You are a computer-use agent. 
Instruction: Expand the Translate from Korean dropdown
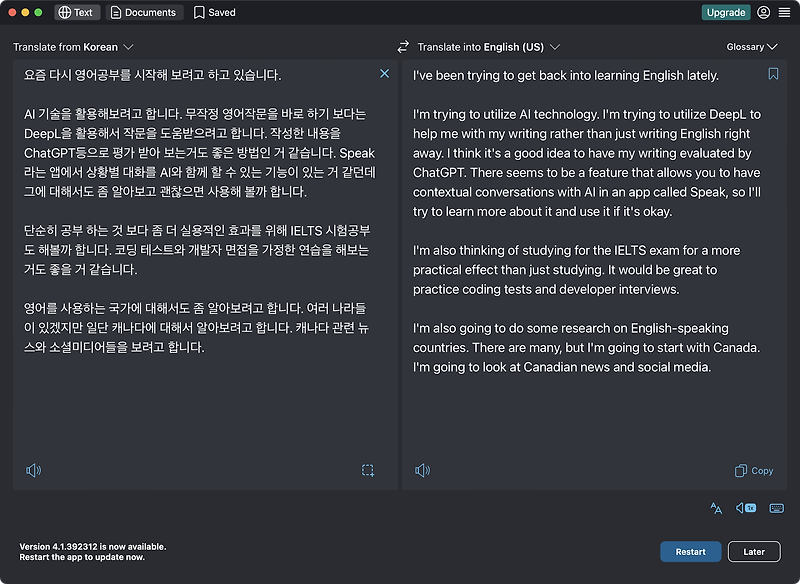point(73,47)
